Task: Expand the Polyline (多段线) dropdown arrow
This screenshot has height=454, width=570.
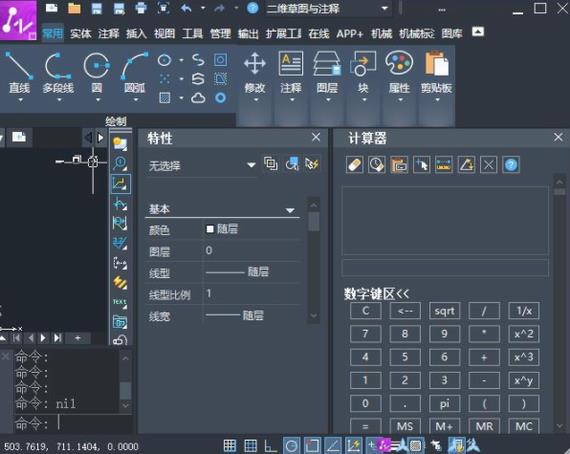Action: (x=59, y=100)
